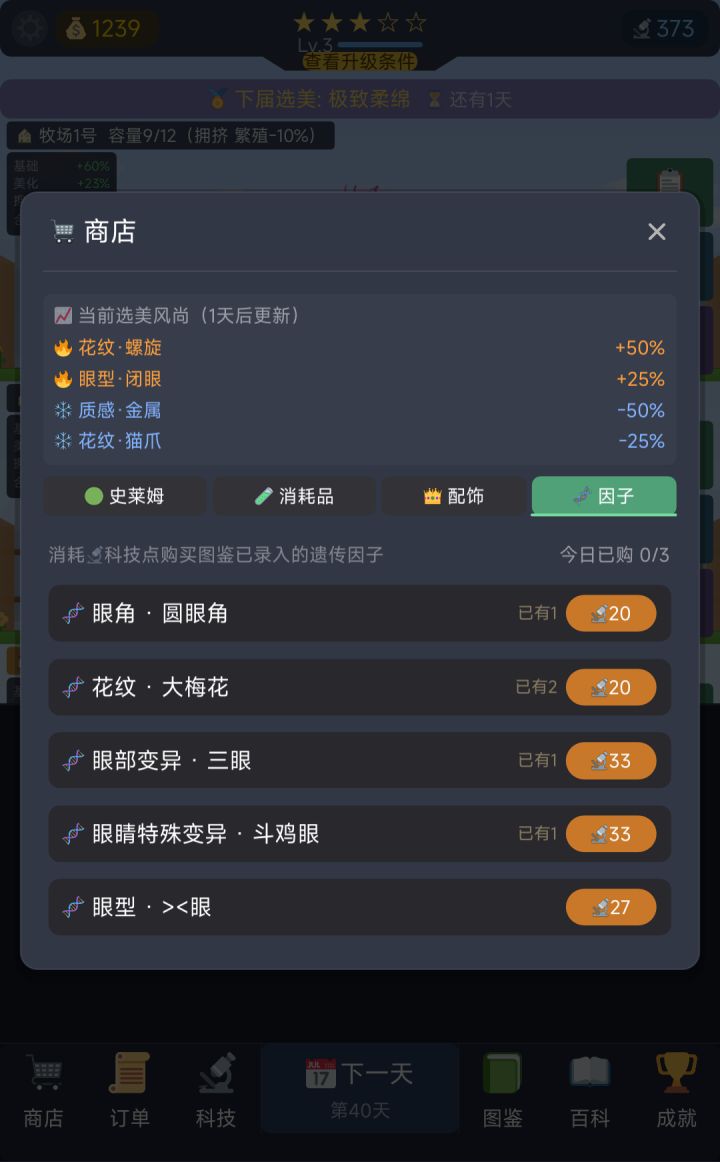The height and width of the screenshot is (1162, 720).
Task: Click 查看升级条件 under level bar
Action: (360, 62)
